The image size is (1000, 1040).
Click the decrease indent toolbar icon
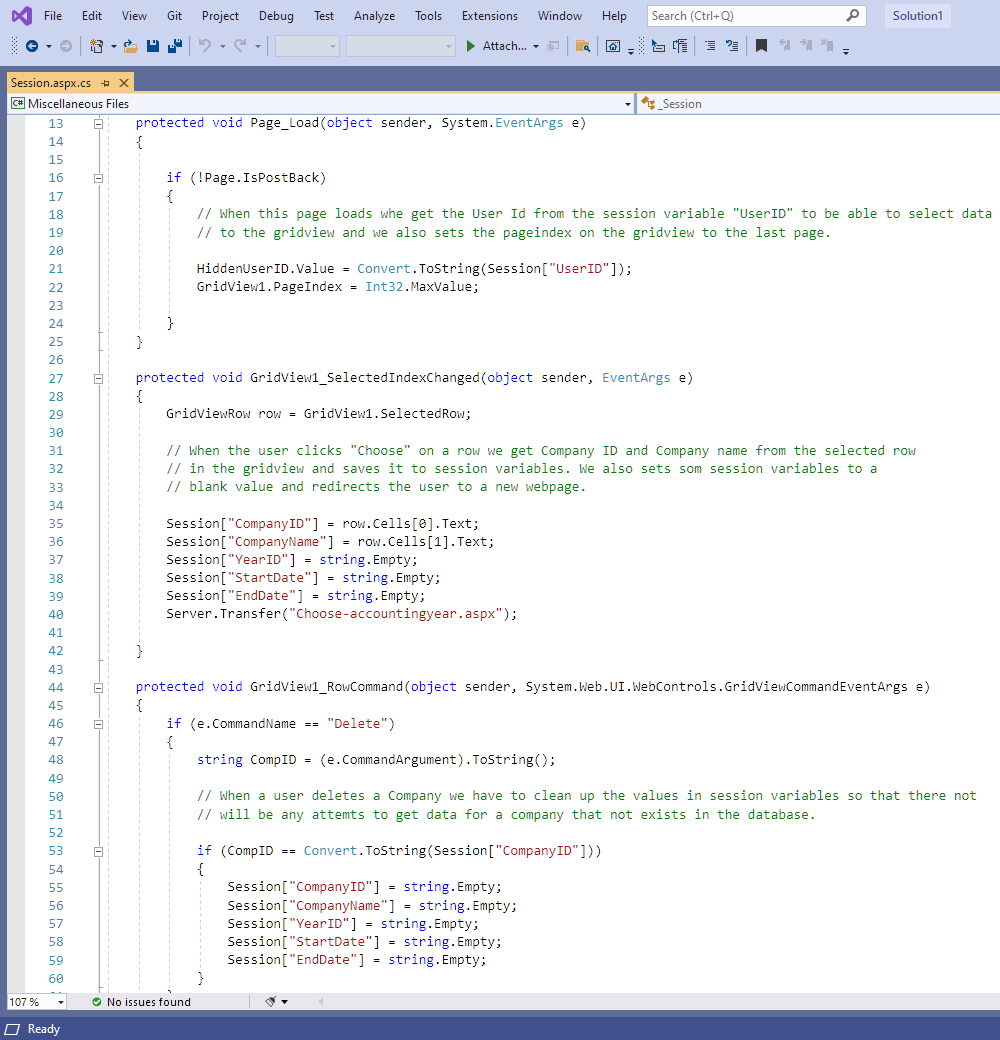pyautogui.click(x=658, y=46)
